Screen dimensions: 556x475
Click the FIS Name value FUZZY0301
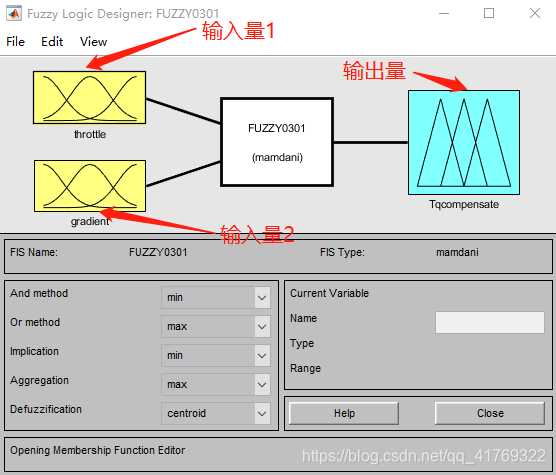coord(158,252)
